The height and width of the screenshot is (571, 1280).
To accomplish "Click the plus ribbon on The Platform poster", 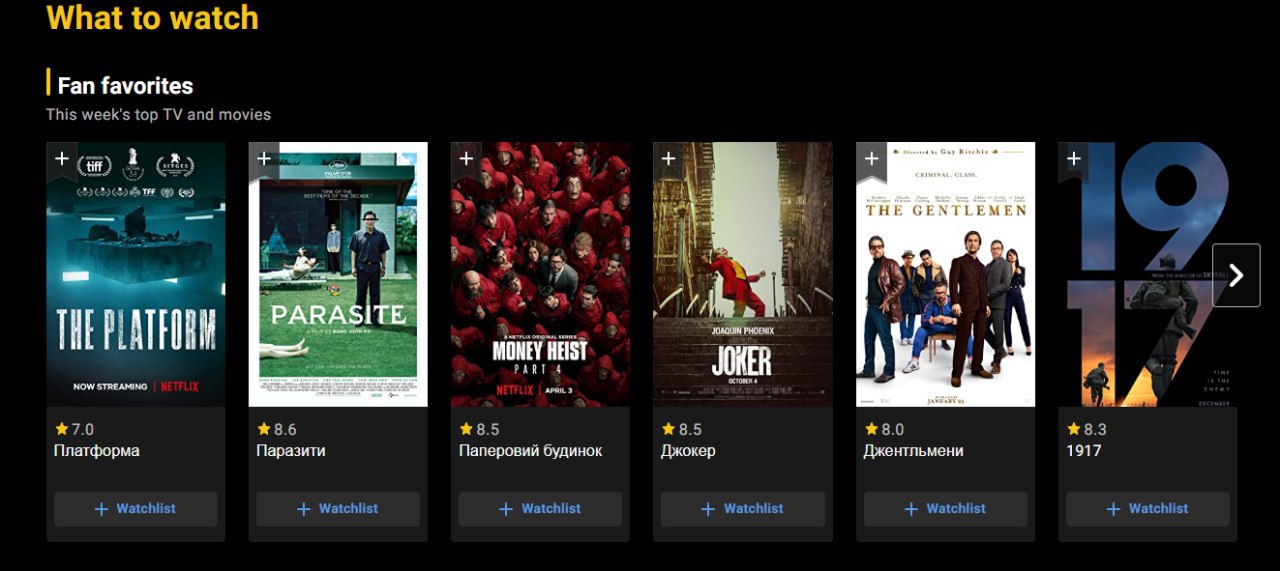I will 61,160.
